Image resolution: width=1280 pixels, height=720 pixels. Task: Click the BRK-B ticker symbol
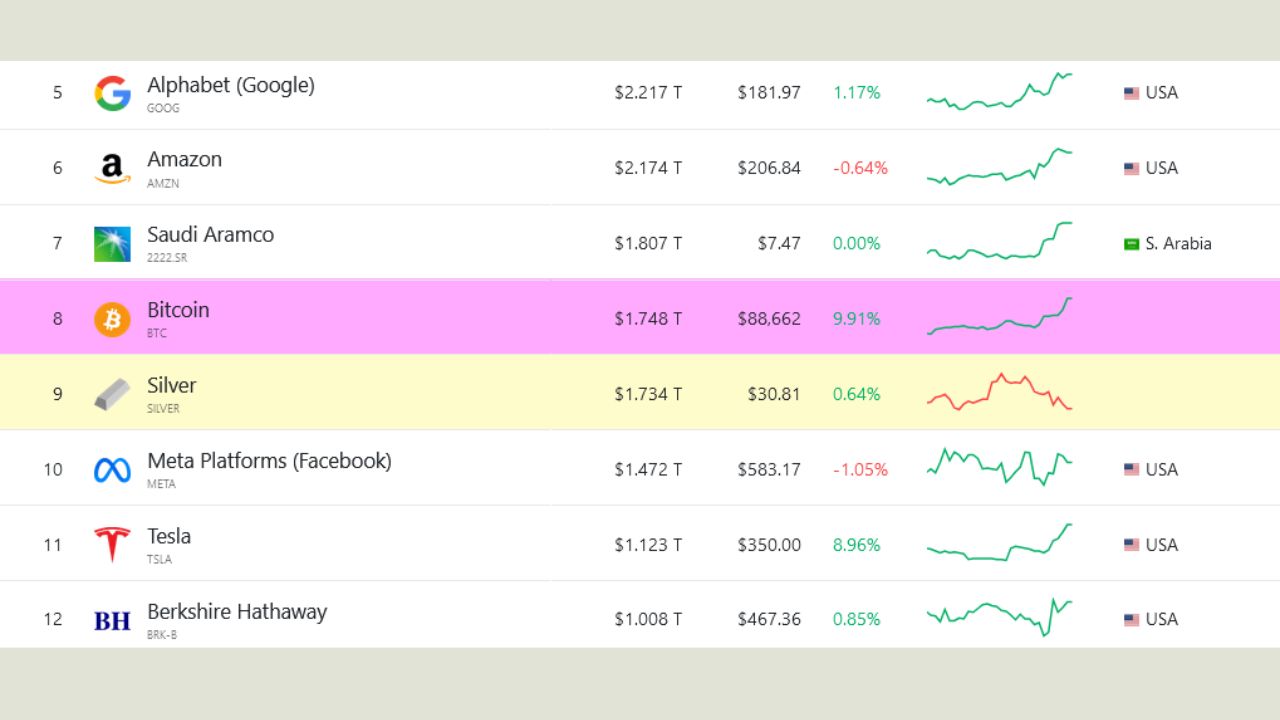162,634
